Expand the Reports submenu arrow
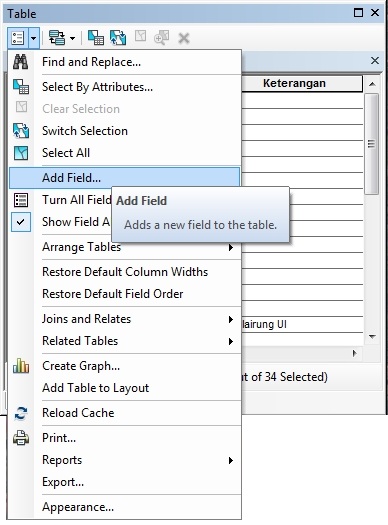The width and height of the screenshot is (388, 525). [x=231, y=460]
